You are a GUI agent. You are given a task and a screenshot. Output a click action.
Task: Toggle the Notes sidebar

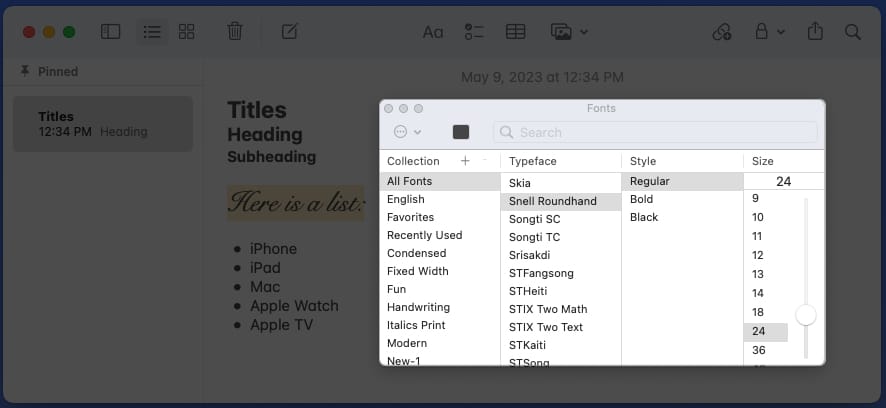[110, 32]
